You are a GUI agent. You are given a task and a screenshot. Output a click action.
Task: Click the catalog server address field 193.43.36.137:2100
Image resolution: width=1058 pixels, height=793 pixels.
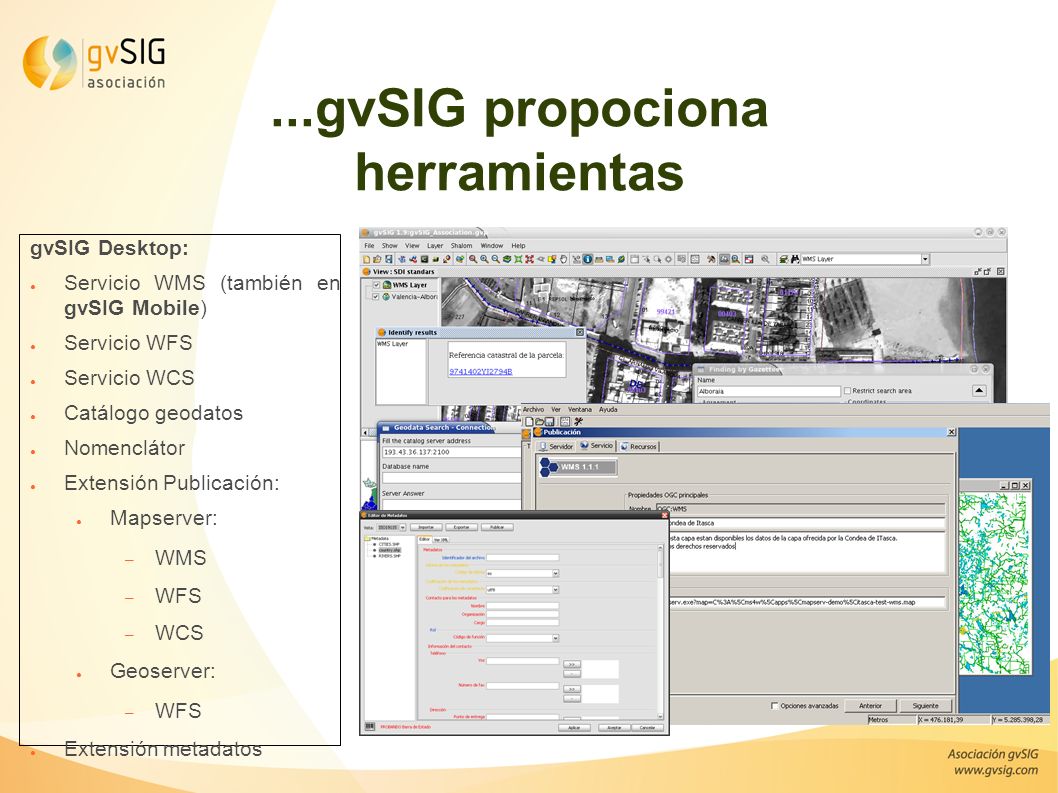[x=451, y=452]
